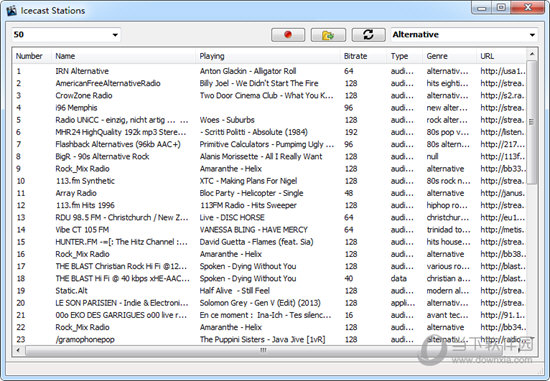Select 00o EKO DES GARRIGUES station
The width and height of the screenshot is (550, 381).
point(121,315)
